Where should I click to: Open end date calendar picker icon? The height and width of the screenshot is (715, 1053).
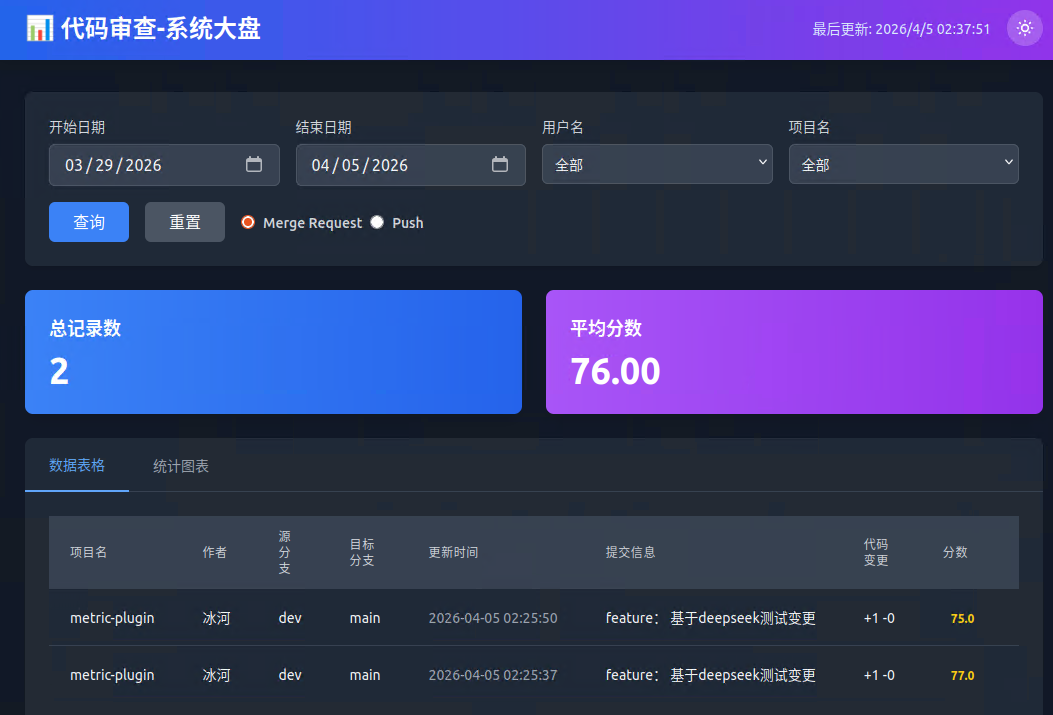click(500, 164)
